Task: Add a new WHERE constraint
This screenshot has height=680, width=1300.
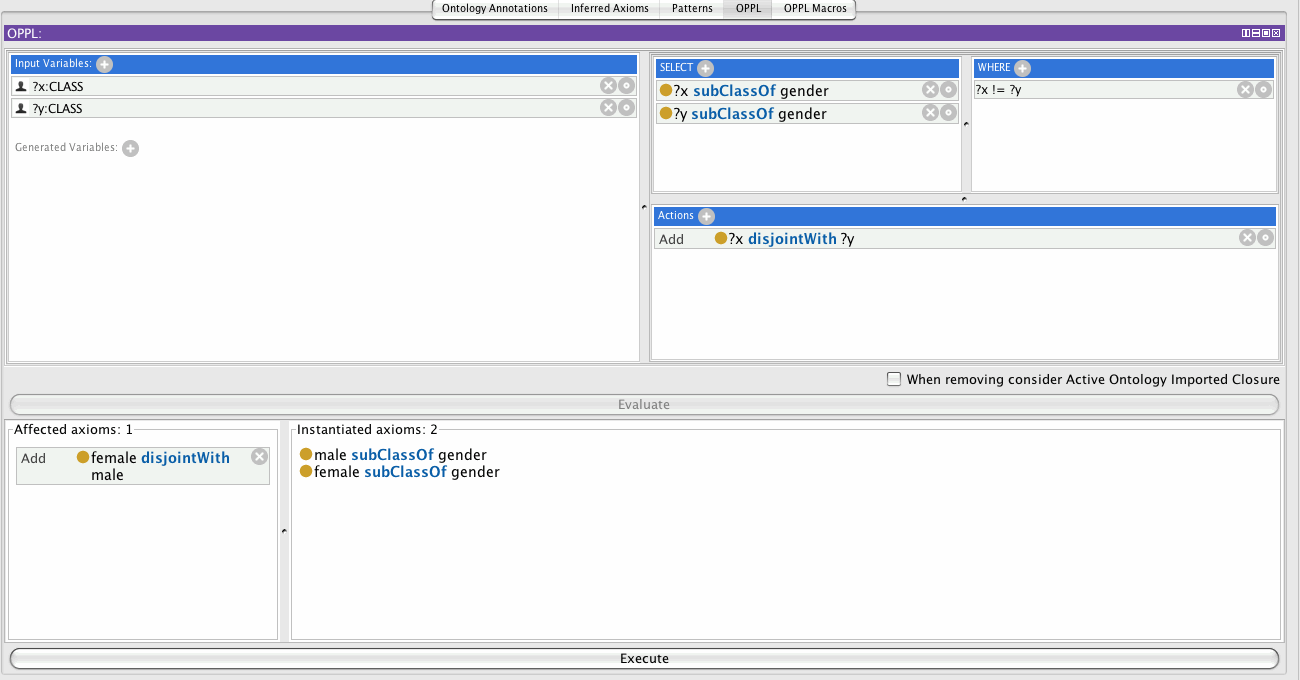Action: coord(1022,68)
